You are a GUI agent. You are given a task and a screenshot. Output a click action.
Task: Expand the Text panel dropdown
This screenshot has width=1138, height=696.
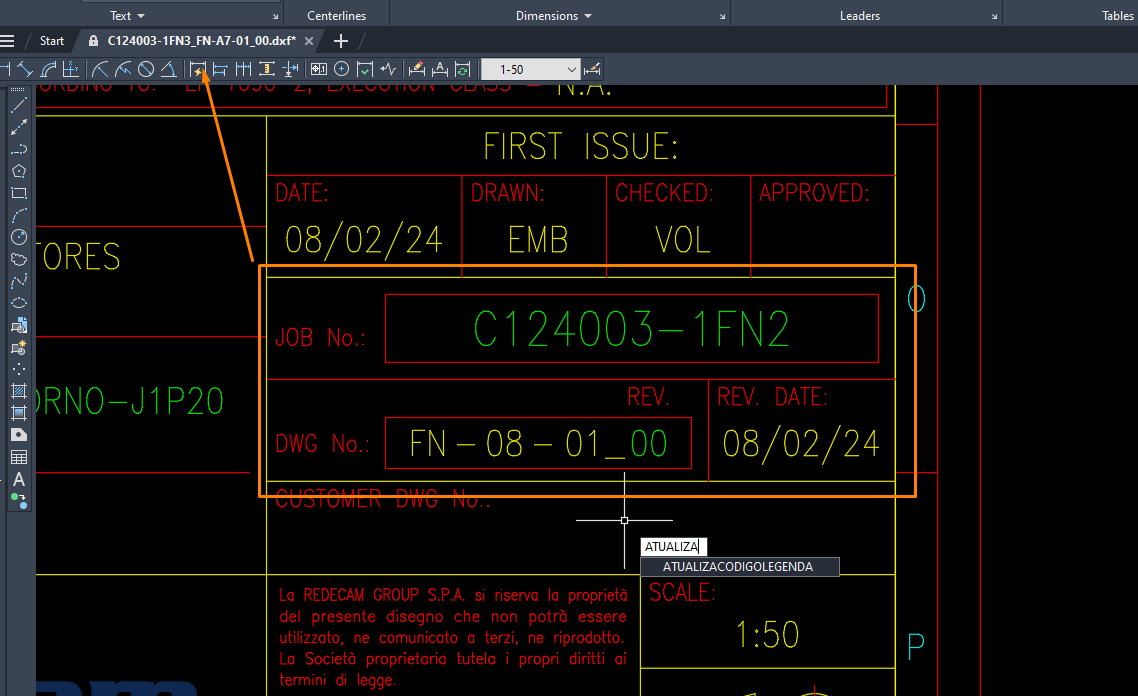[x=127, y=16]
